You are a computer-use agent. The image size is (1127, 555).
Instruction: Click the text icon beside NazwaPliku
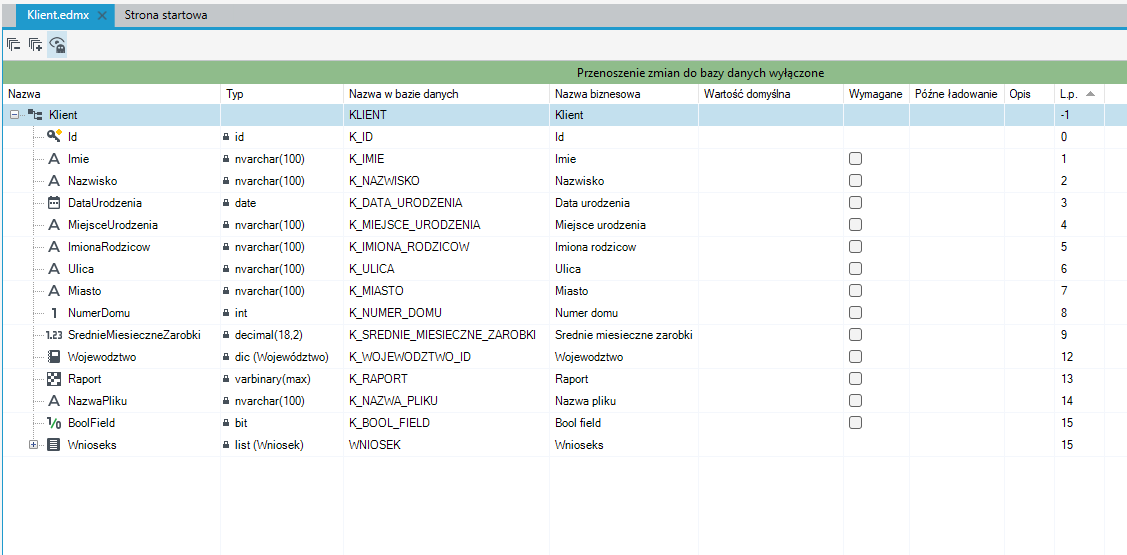[x=54, y=400]
